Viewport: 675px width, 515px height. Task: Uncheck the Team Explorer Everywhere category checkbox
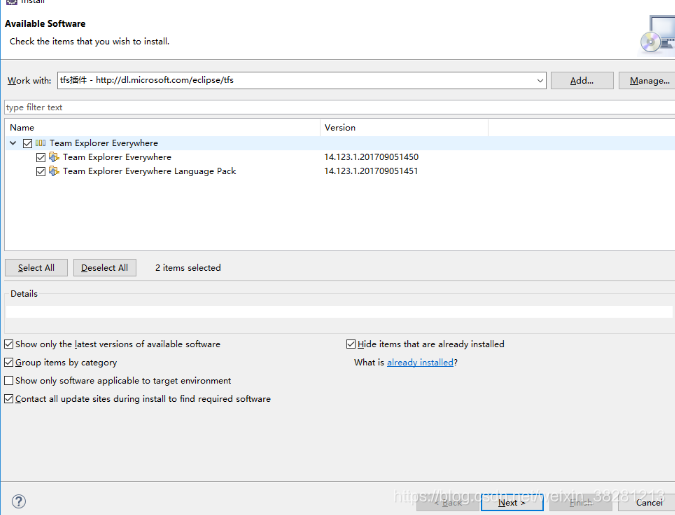28,143
